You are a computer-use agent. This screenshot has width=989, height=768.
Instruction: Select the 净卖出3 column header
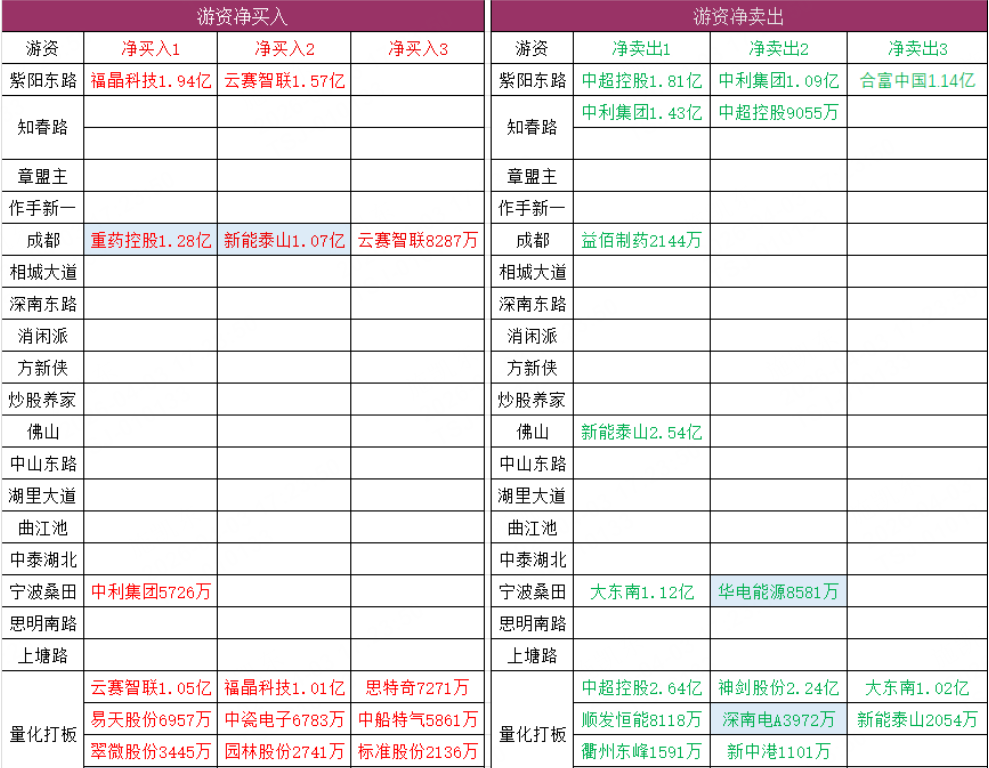tap(917, 49)
